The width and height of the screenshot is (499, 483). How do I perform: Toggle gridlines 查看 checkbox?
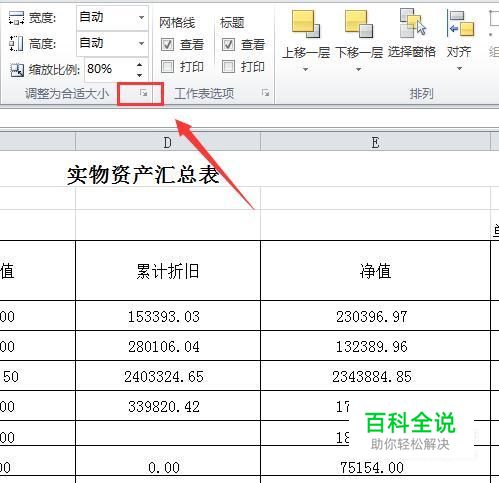point(167,44)
